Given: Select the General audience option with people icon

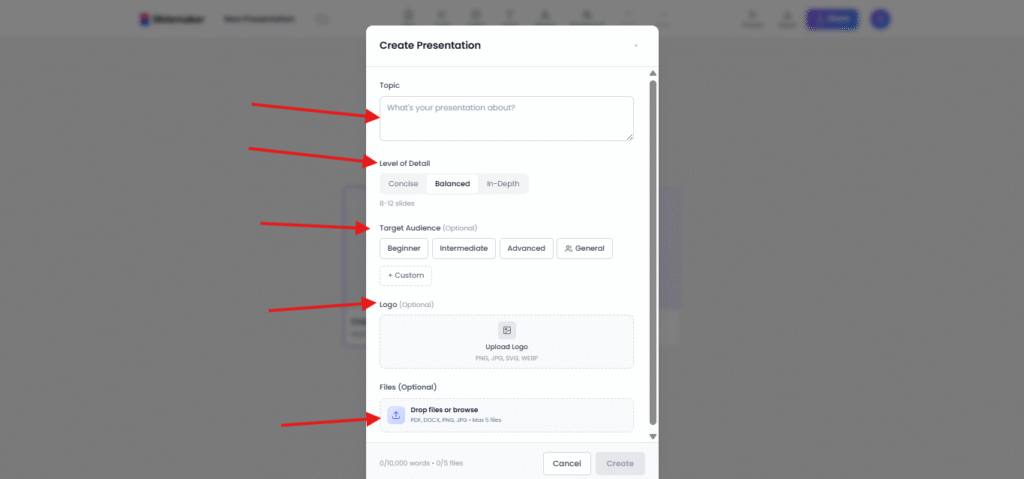Looking at the screenshot, I should 584,248.
